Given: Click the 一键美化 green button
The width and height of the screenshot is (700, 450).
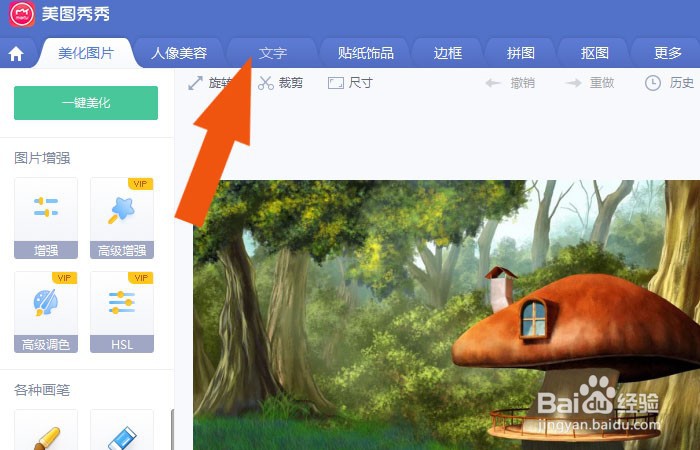Looking at the screenshot, I should click(86, 103).
